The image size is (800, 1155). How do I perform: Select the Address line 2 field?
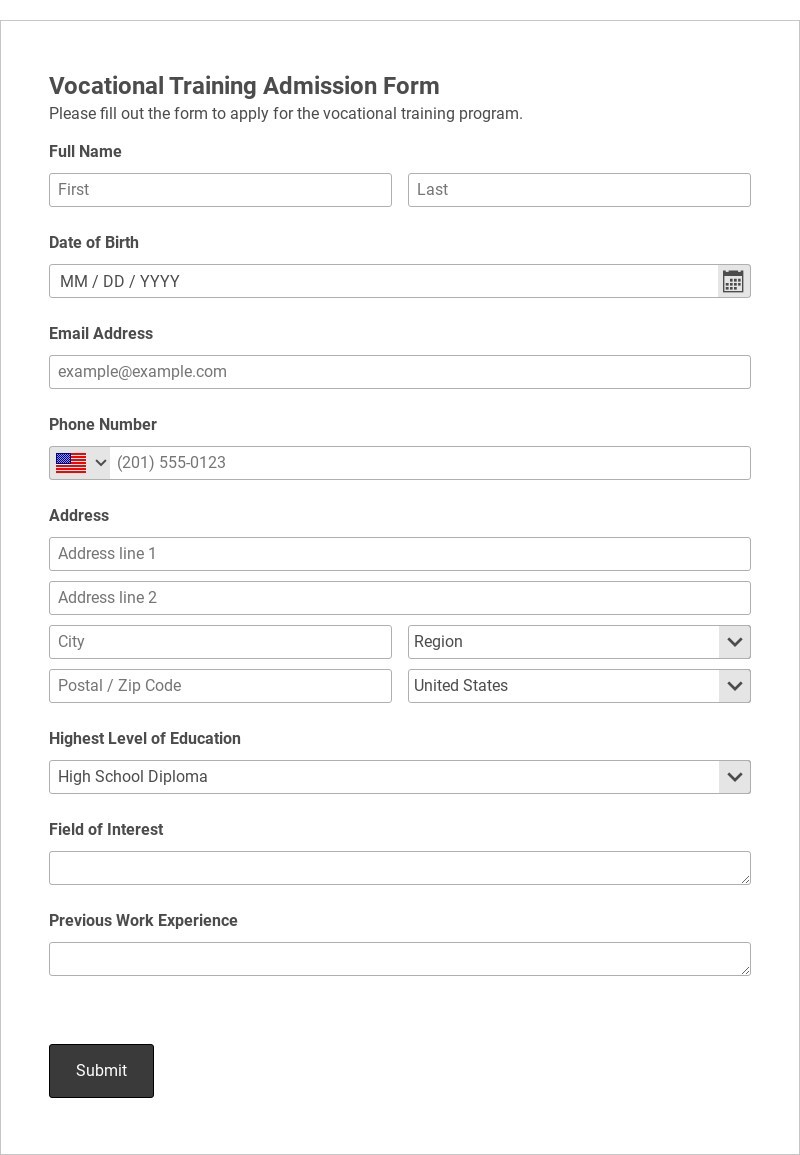pos(400,598)
